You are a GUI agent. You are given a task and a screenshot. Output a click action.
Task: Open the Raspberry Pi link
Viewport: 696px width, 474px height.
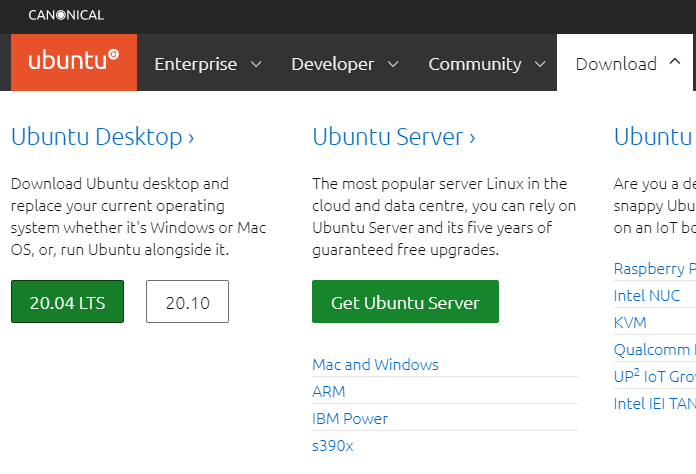[x=654, y=269]
